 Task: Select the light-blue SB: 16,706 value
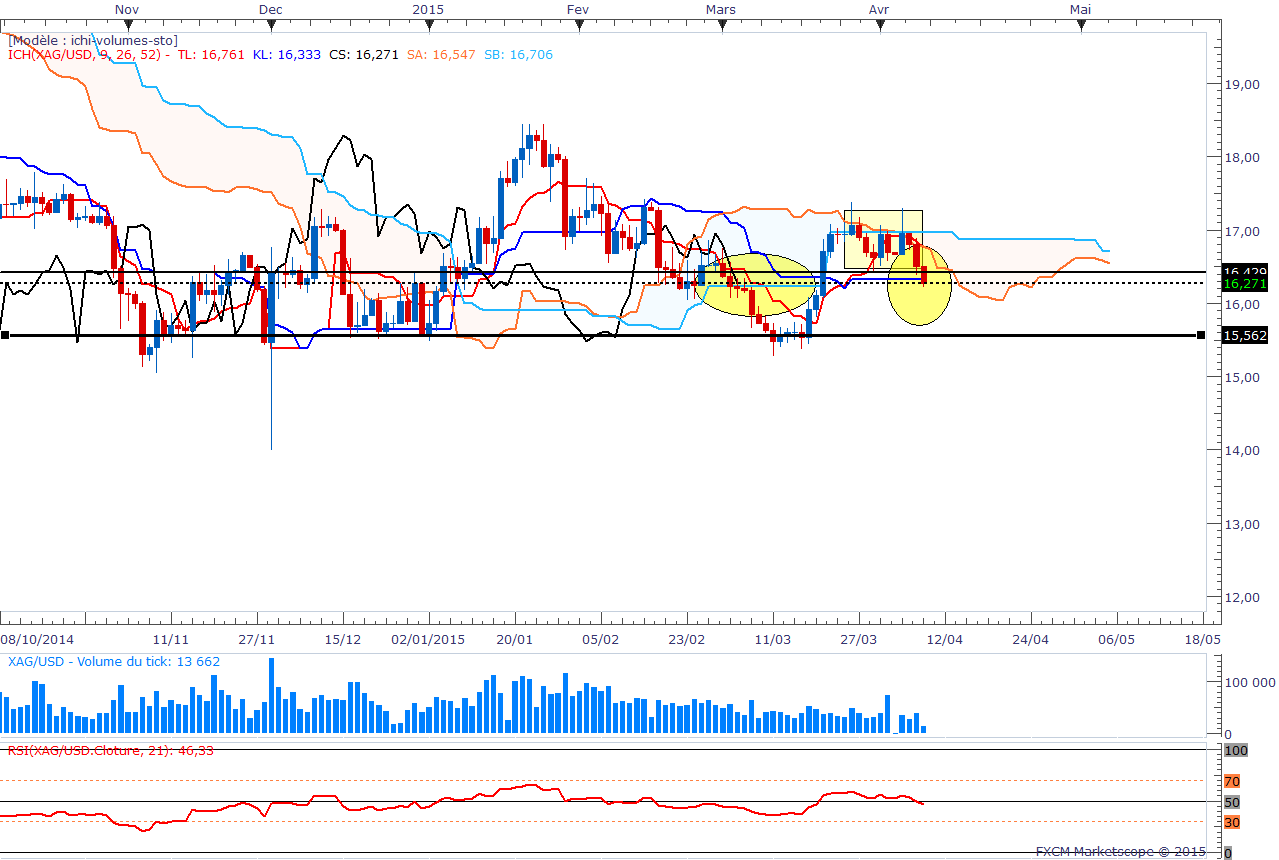[518, 55]
